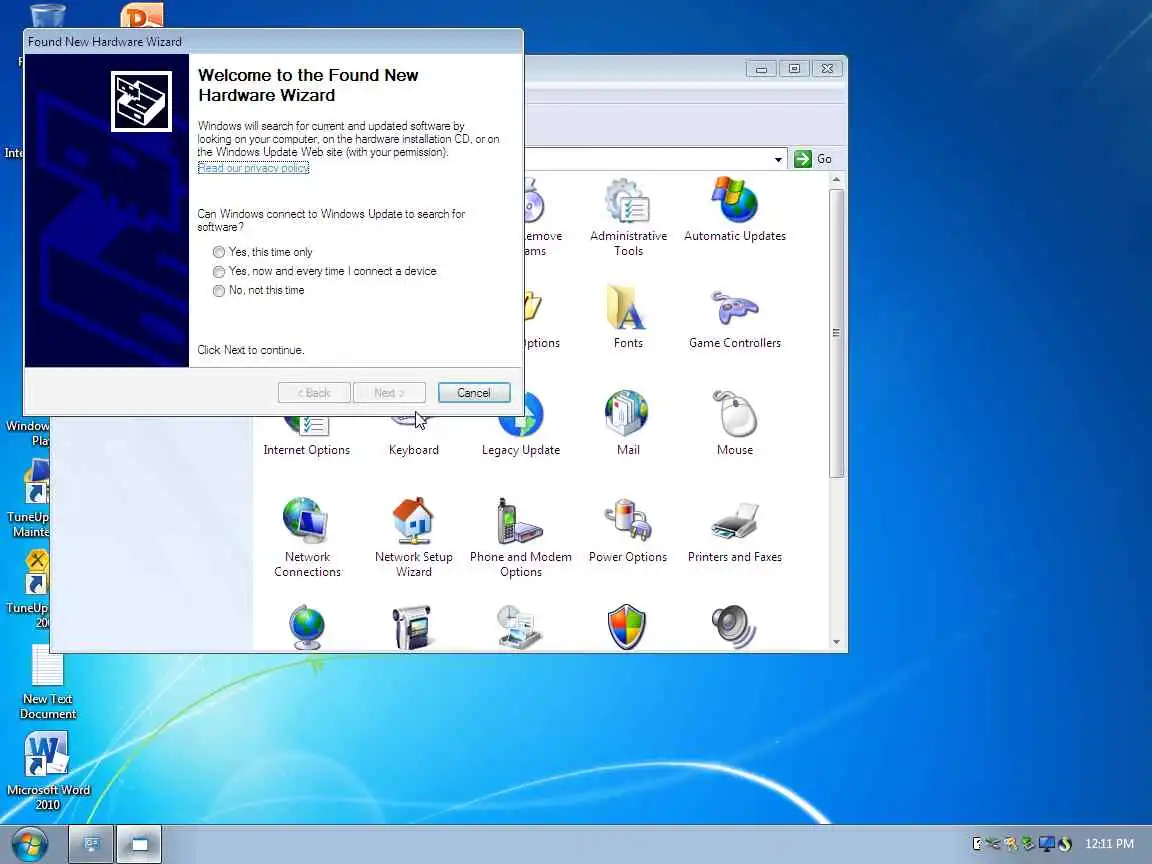This screenshot has width=1152, height=864.
Task: Click the globe icon in bottom row
Action: (306, 627)
